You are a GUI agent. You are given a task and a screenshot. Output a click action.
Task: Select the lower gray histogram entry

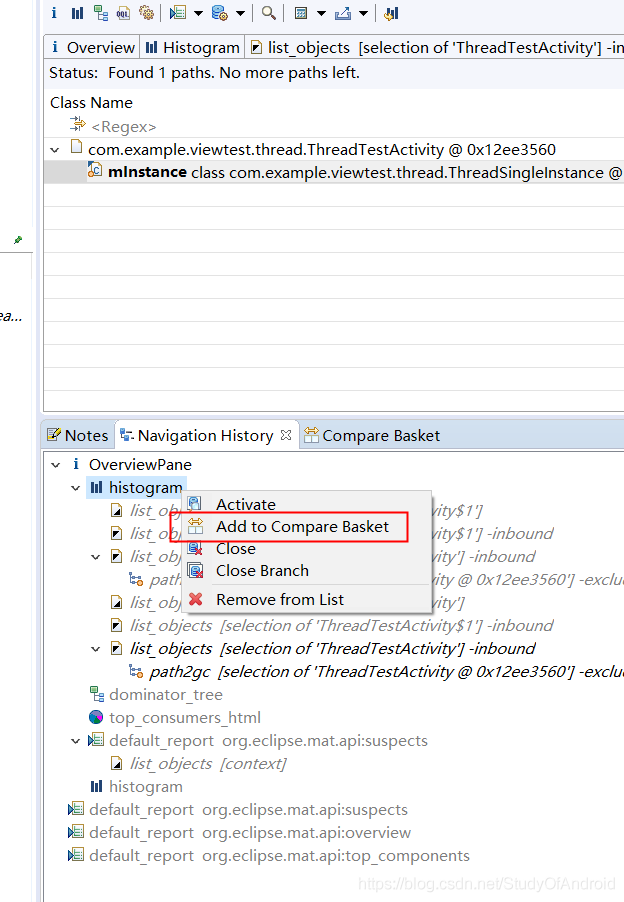click(x=146, y=786)
